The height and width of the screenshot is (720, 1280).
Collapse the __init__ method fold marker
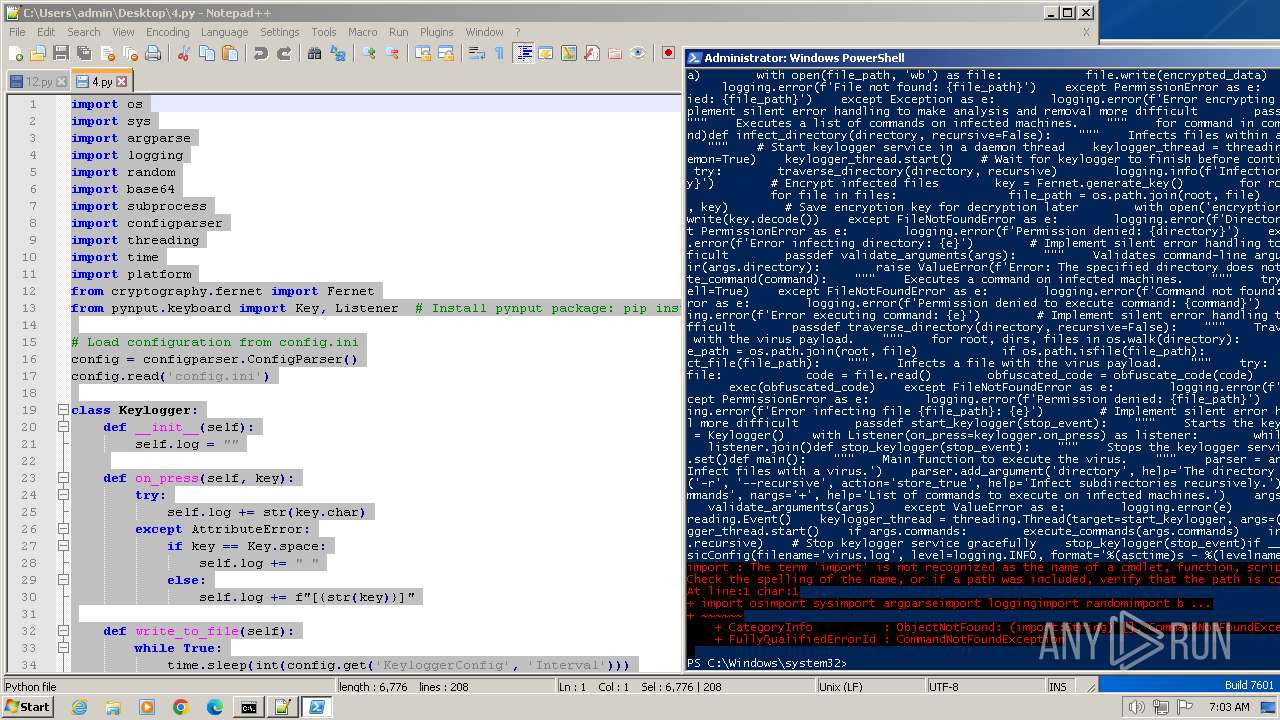point(63,427)
